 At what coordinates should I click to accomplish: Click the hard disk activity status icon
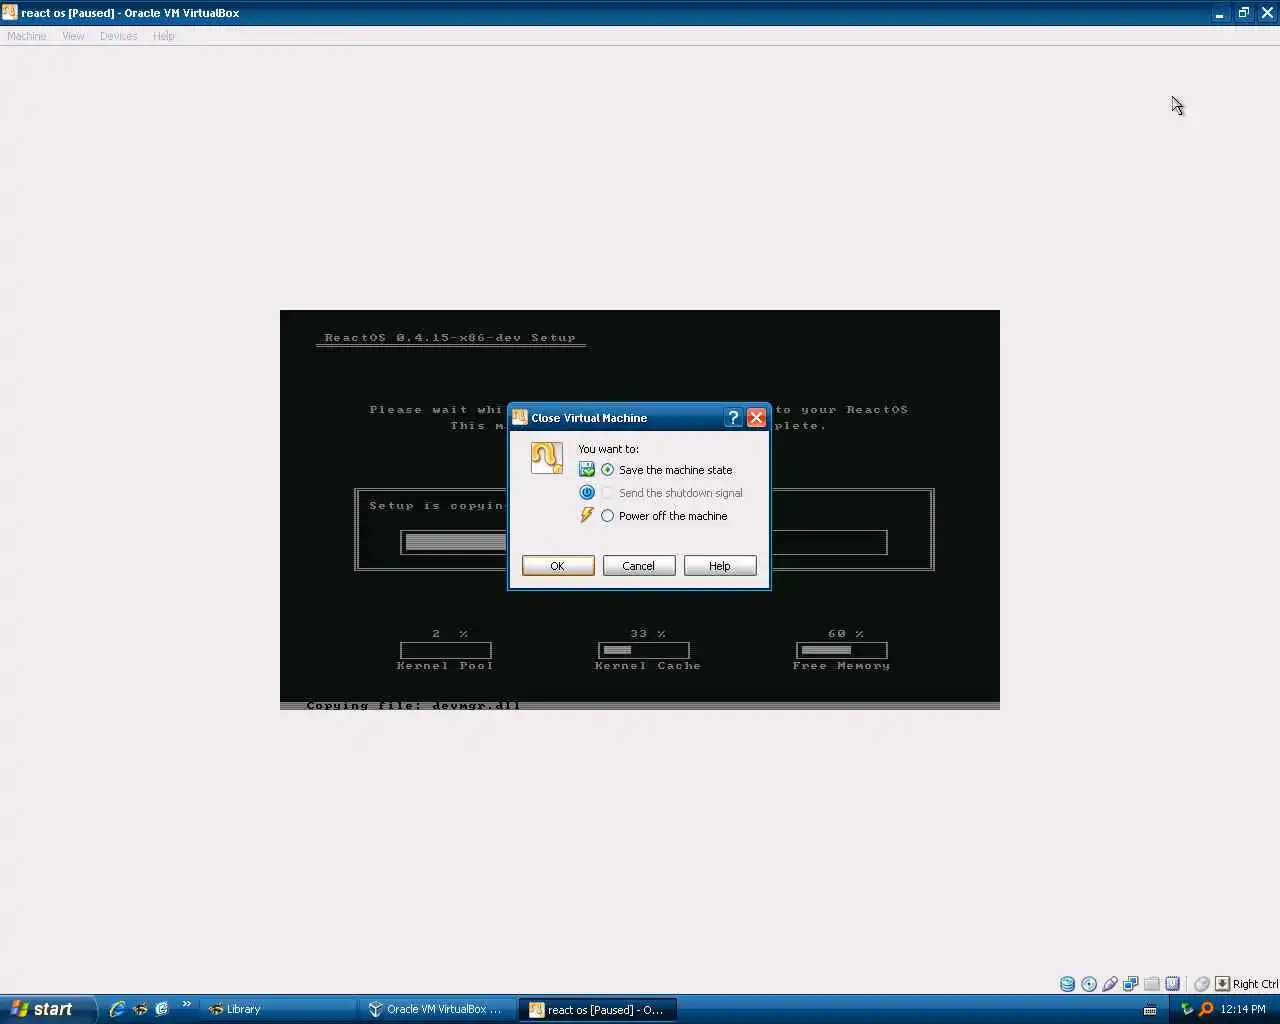tap(1068, 984)
